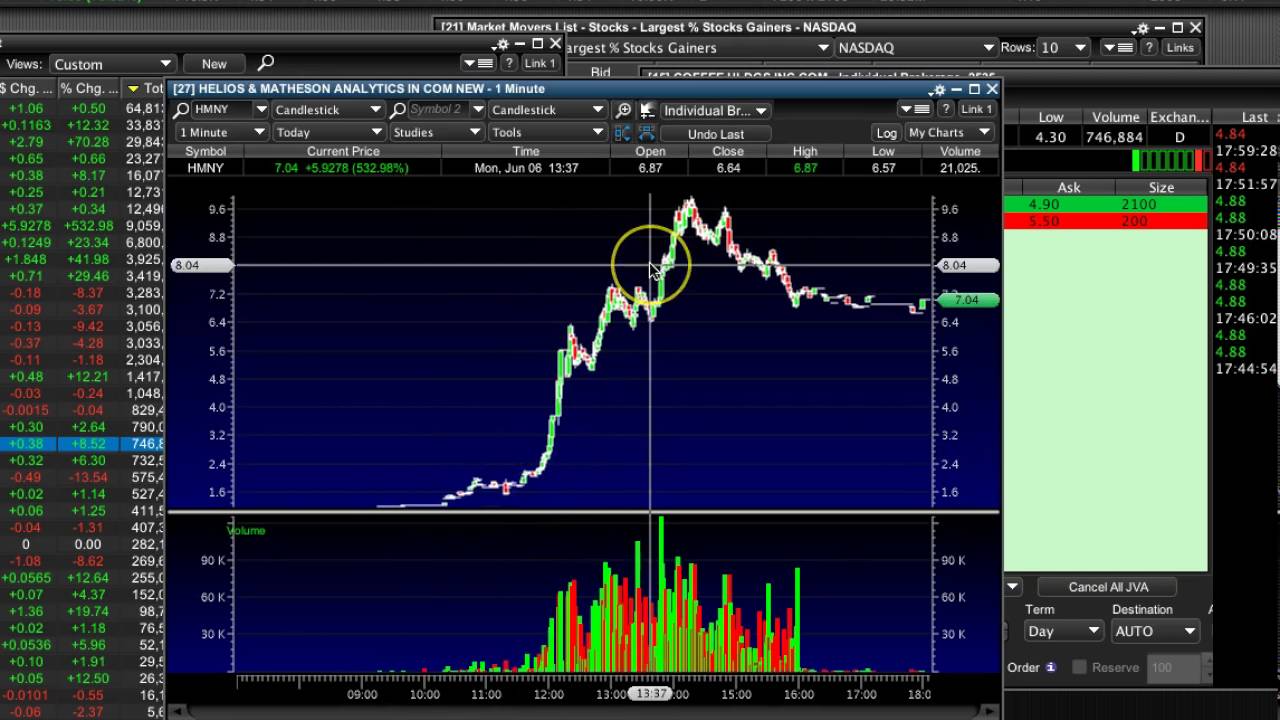Open the 1 Minute interval dropdown
This screenshot has width=1280, height=720.
tap(222, 132)
